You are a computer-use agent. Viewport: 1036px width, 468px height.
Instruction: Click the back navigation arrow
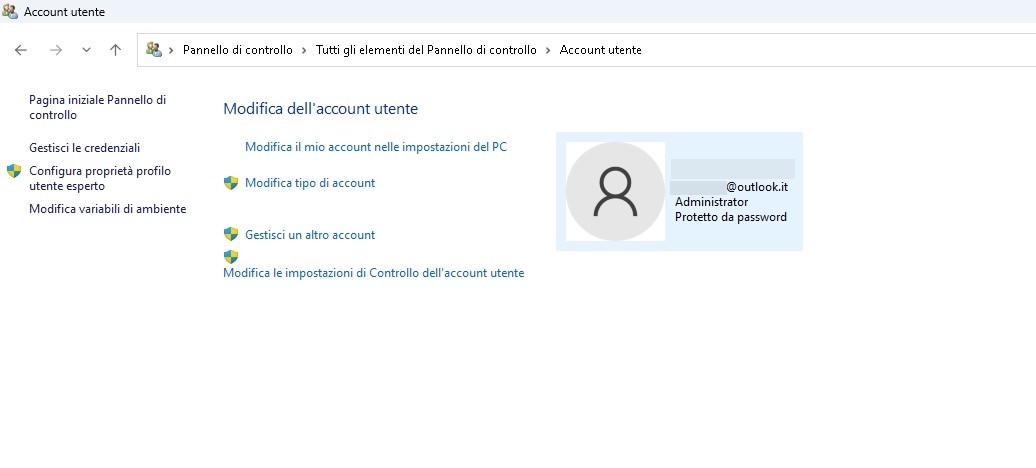point(21,50)
